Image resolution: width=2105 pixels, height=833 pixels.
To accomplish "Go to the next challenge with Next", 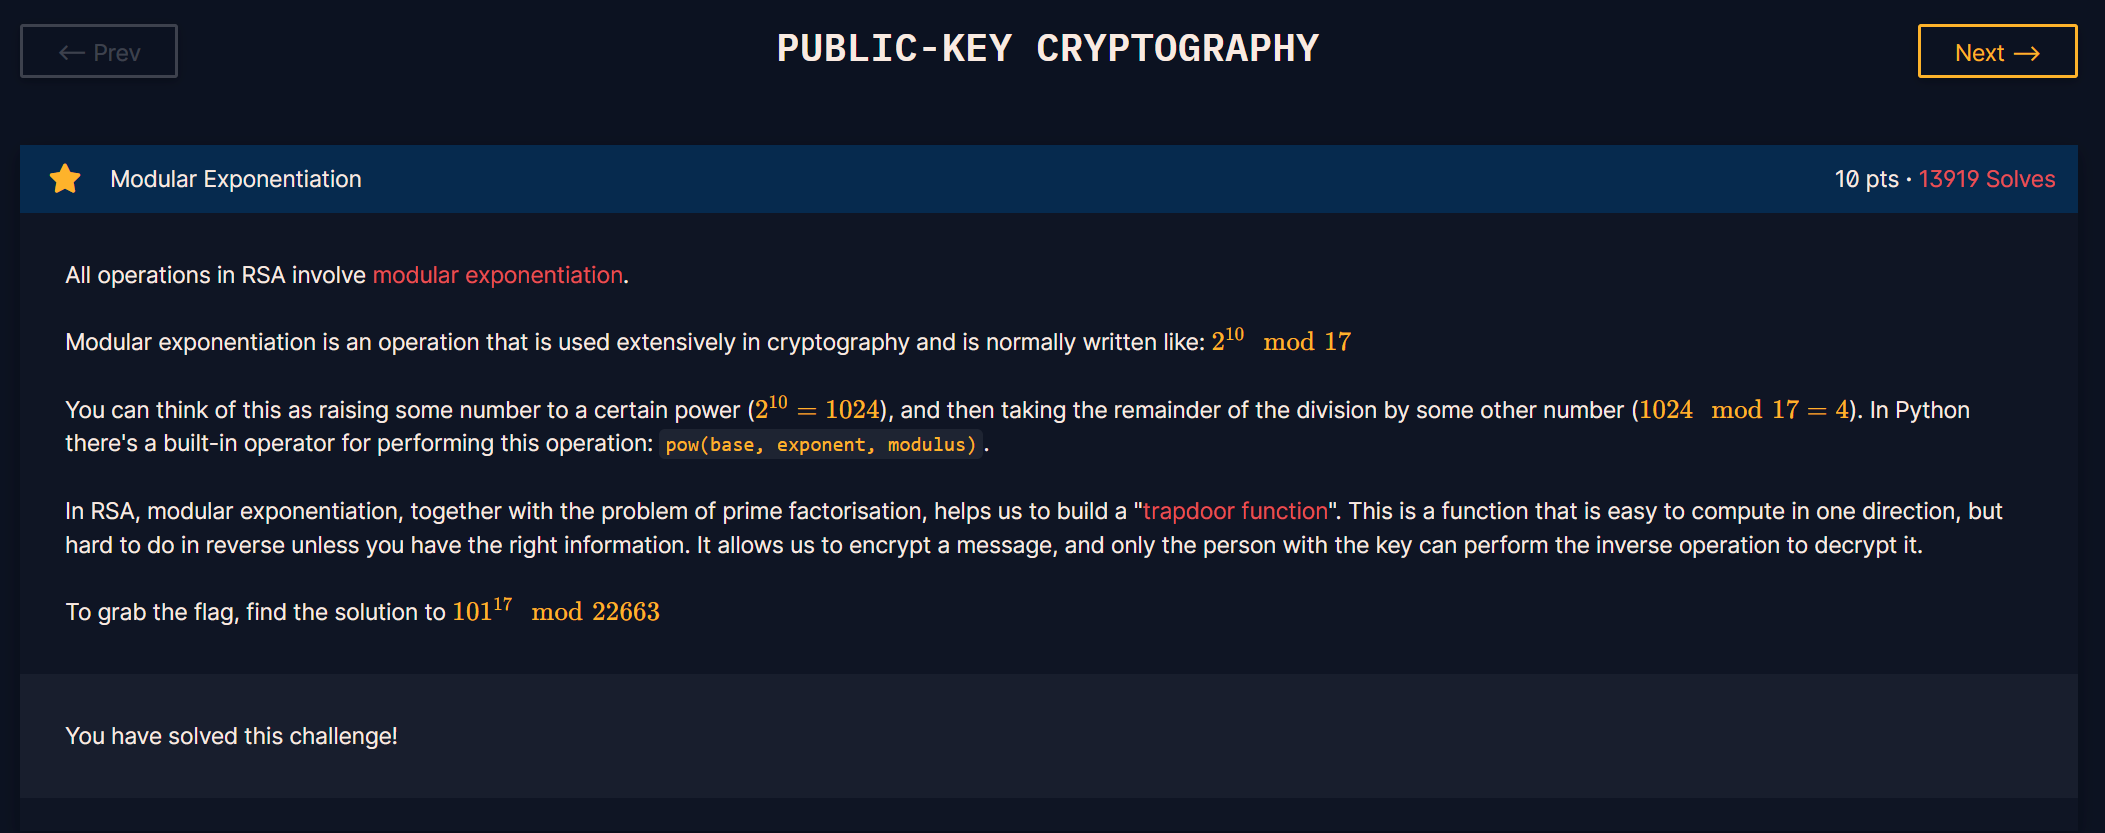I will [1997, 51].
